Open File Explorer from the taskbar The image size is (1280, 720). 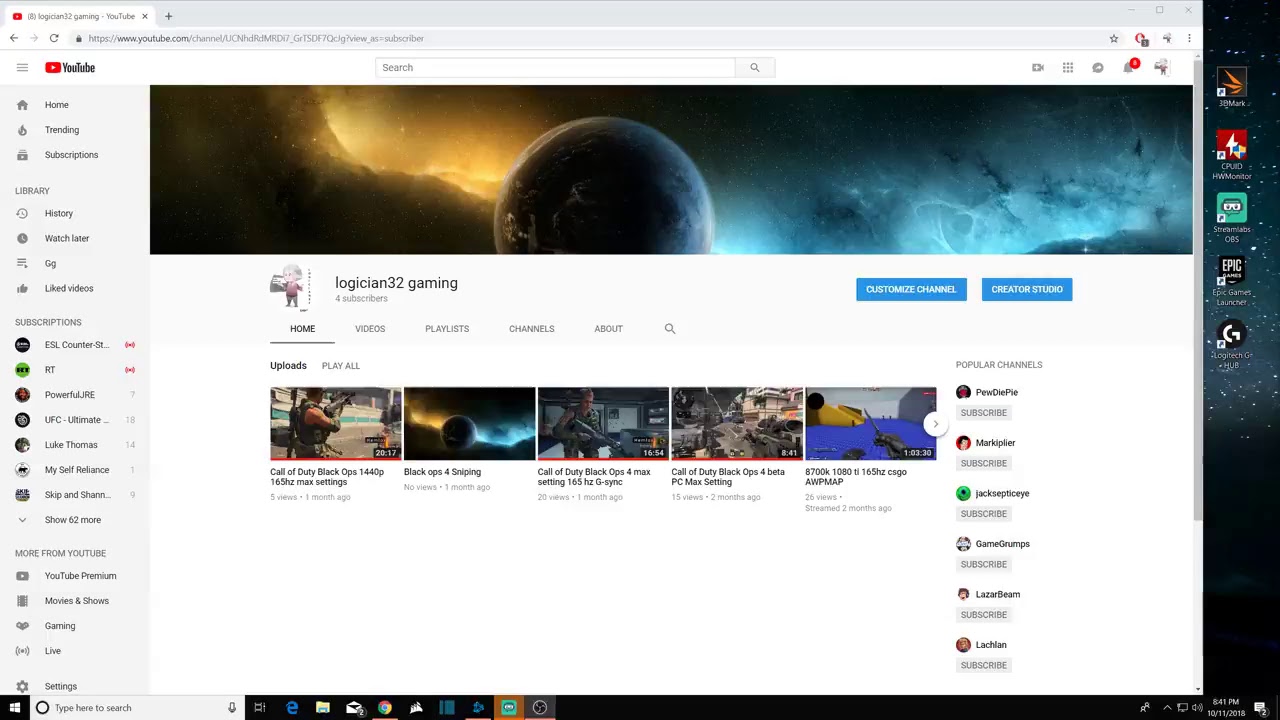[323, 708]
